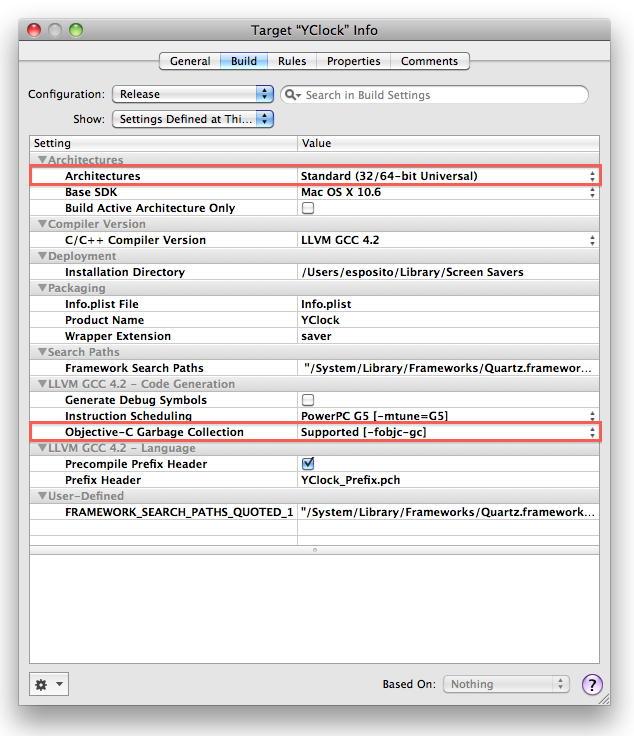Open the Show settings filter dropdown
Screen dimensions: 634x736
(x=193, y=119)
